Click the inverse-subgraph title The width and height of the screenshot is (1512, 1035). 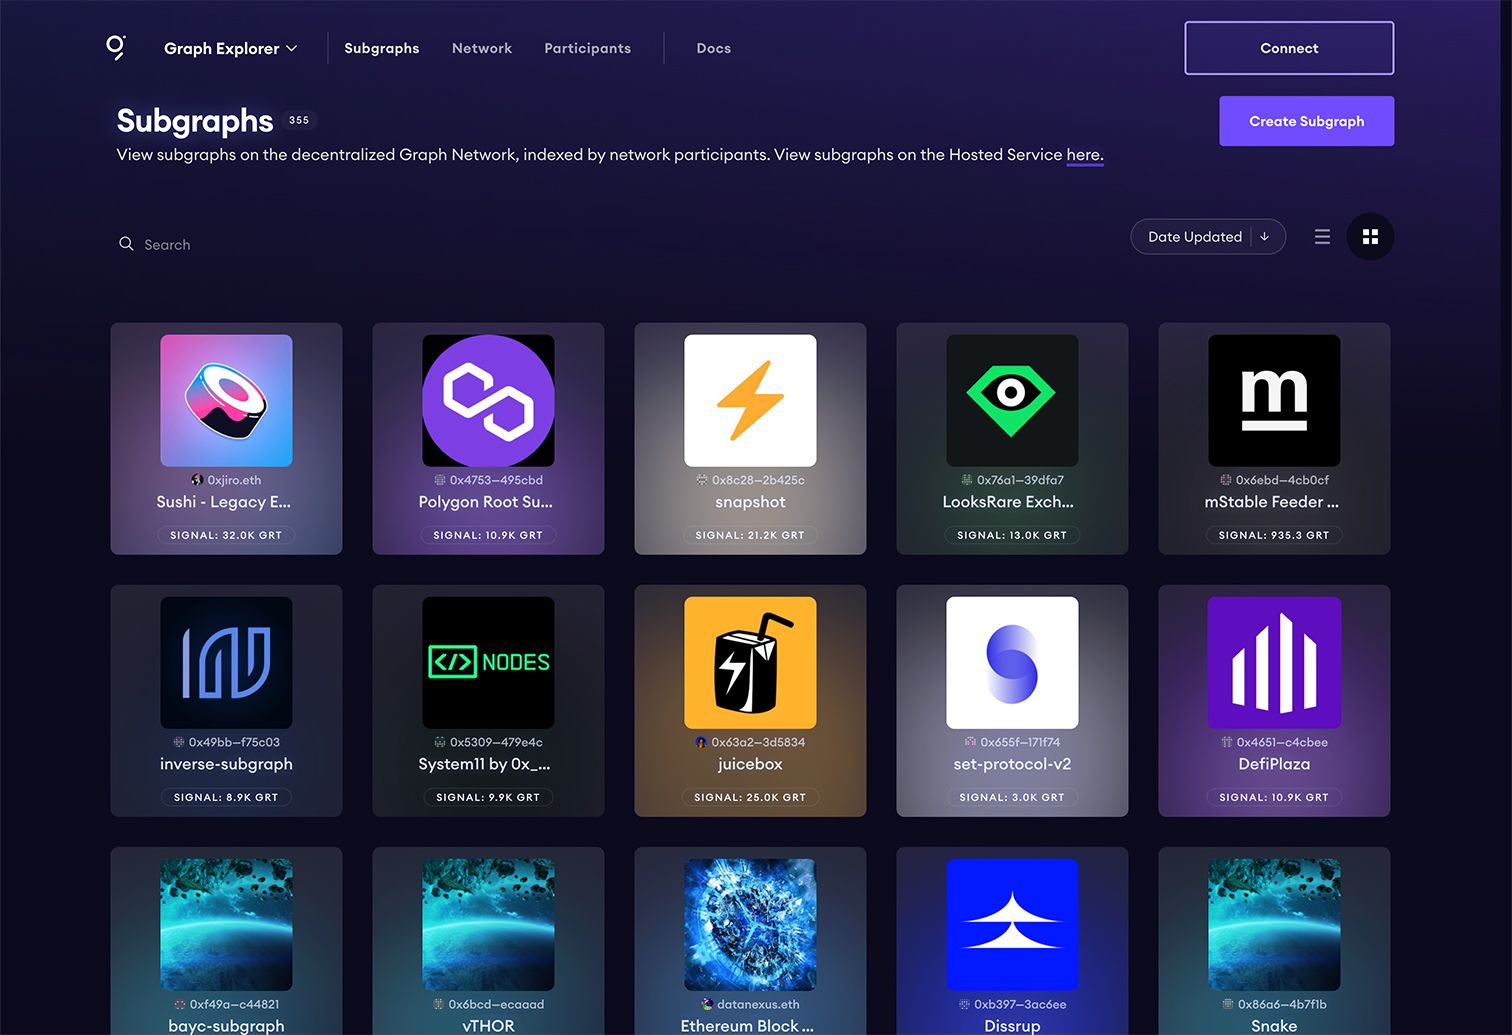coord(226,764)
